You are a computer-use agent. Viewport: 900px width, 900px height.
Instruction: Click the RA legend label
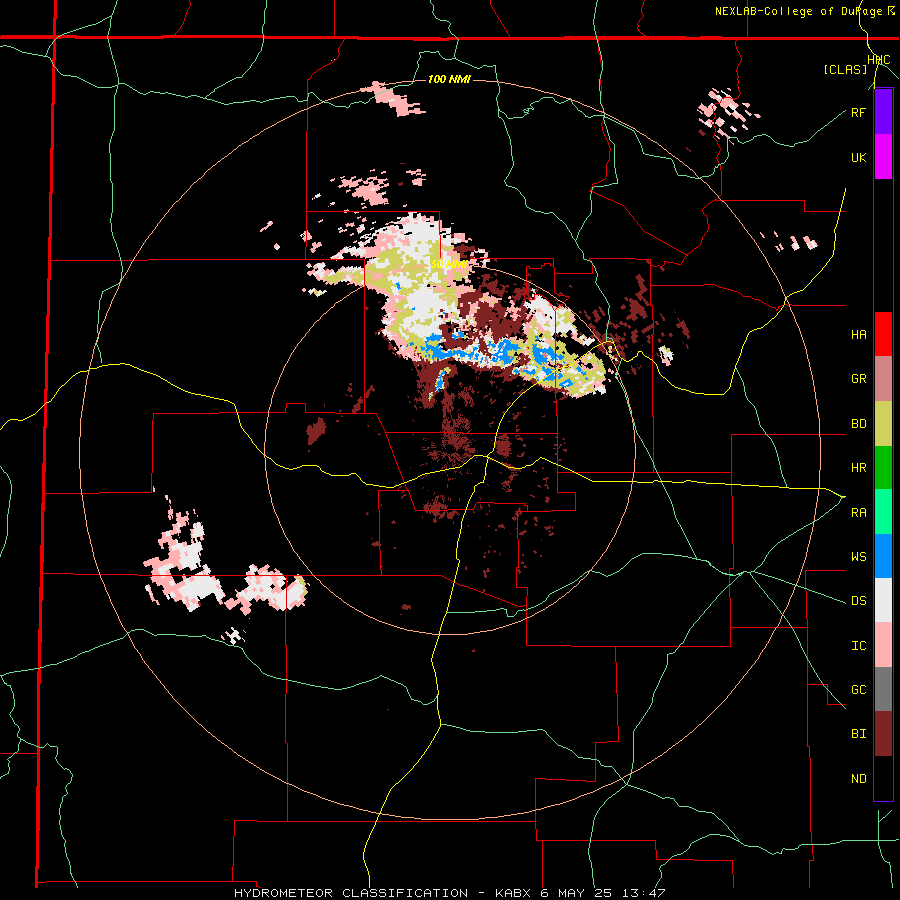coord(858,513)
